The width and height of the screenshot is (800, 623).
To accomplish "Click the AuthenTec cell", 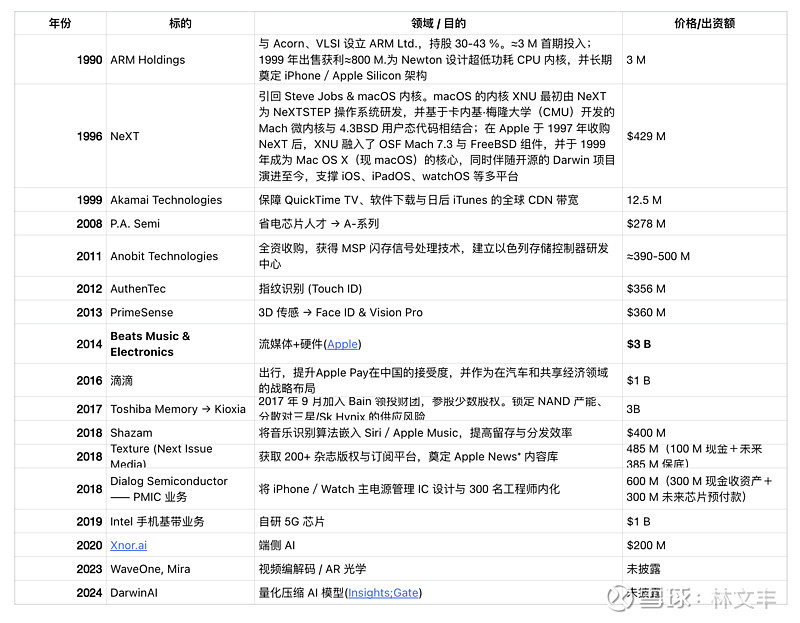I will [x=180, y=289].
